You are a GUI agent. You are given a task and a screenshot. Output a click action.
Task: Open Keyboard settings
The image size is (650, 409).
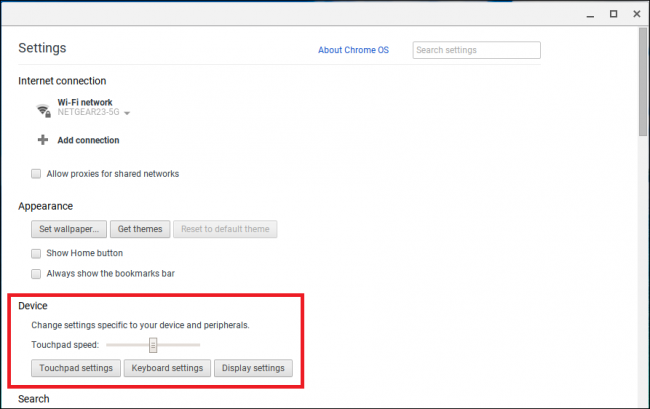point(167,368)
